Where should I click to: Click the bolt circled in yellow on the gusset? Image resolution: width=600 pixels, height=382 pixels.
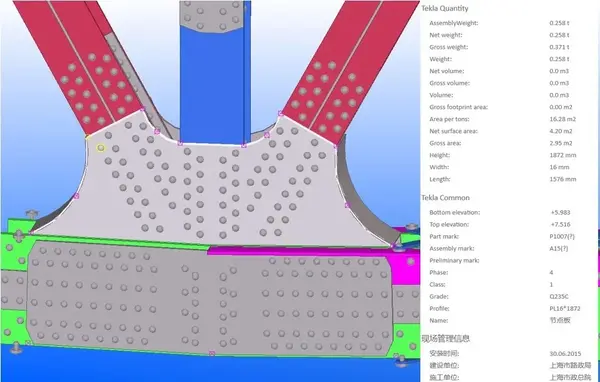[101, 147]
